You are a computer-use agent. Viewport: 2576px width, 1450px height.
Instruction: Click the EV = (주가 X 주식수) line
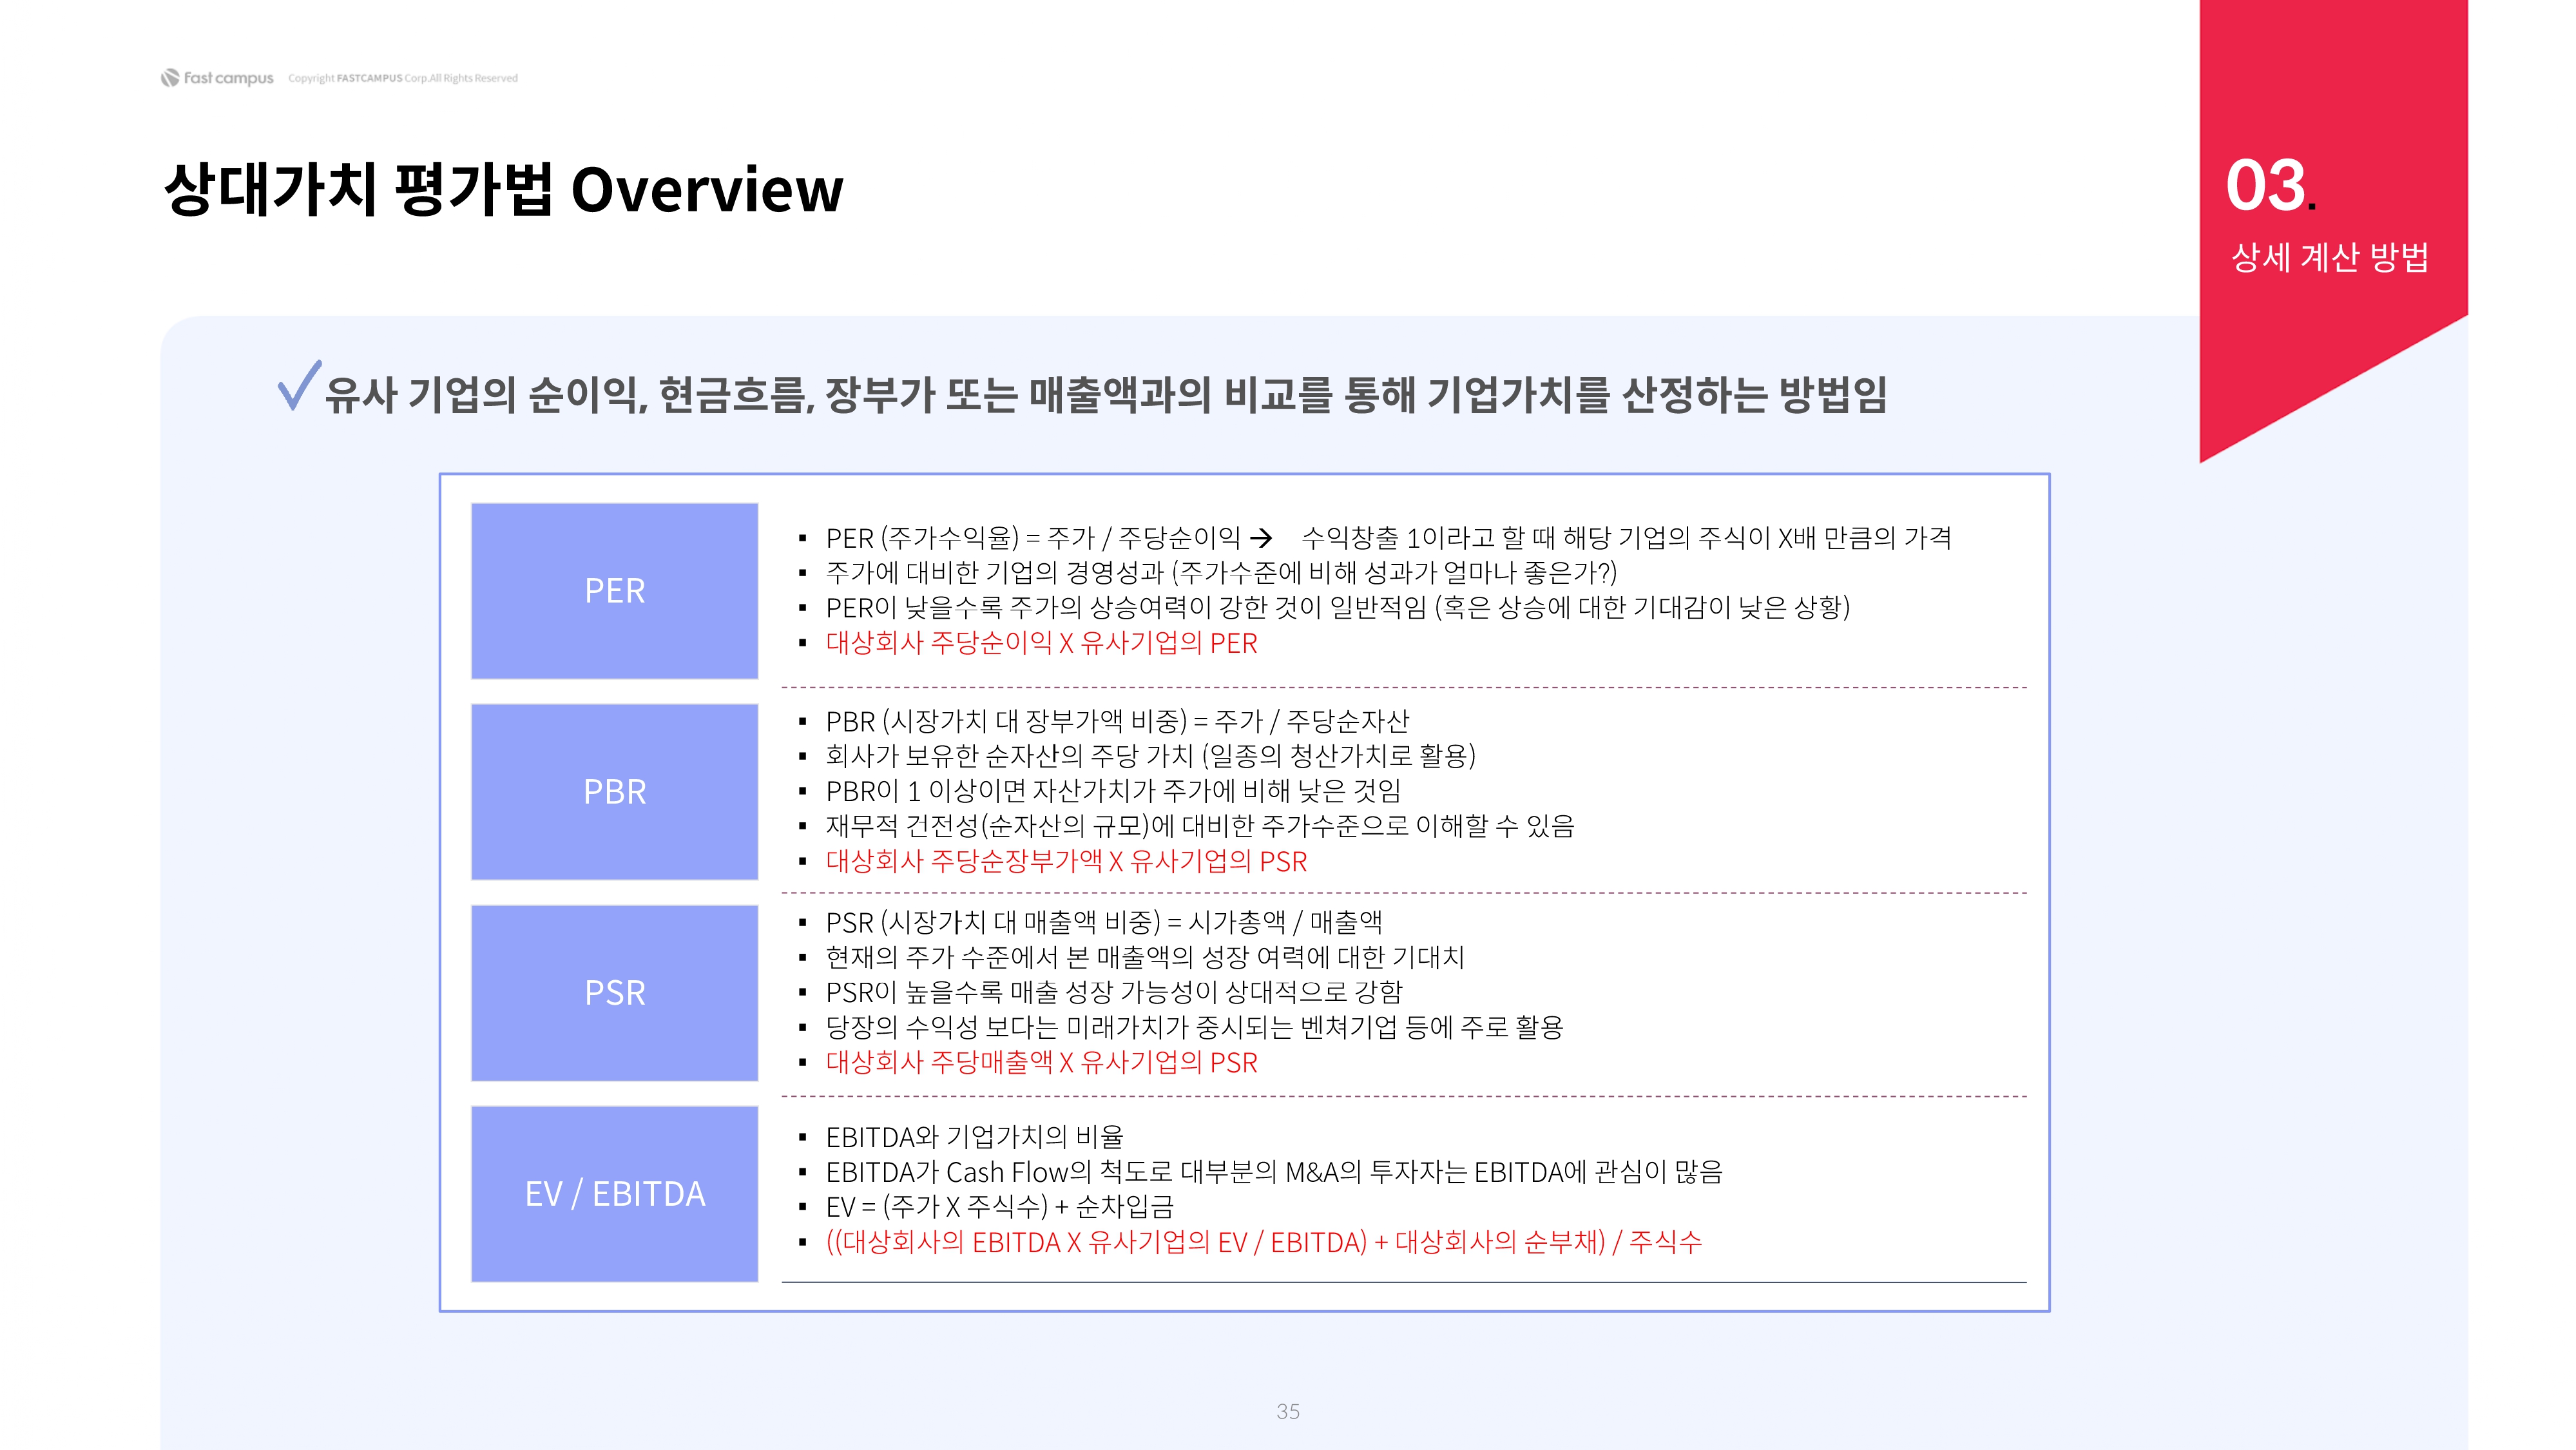point(999,1207)
